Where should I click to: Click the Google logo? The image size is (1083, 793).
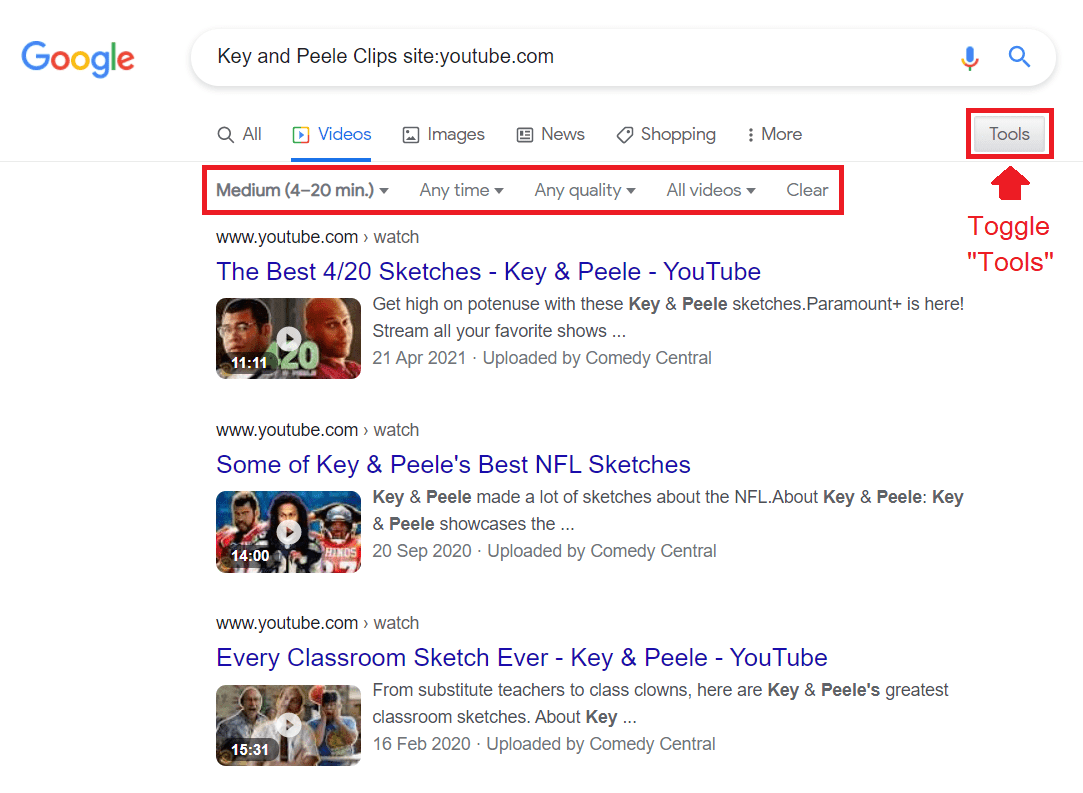(78, 59)
